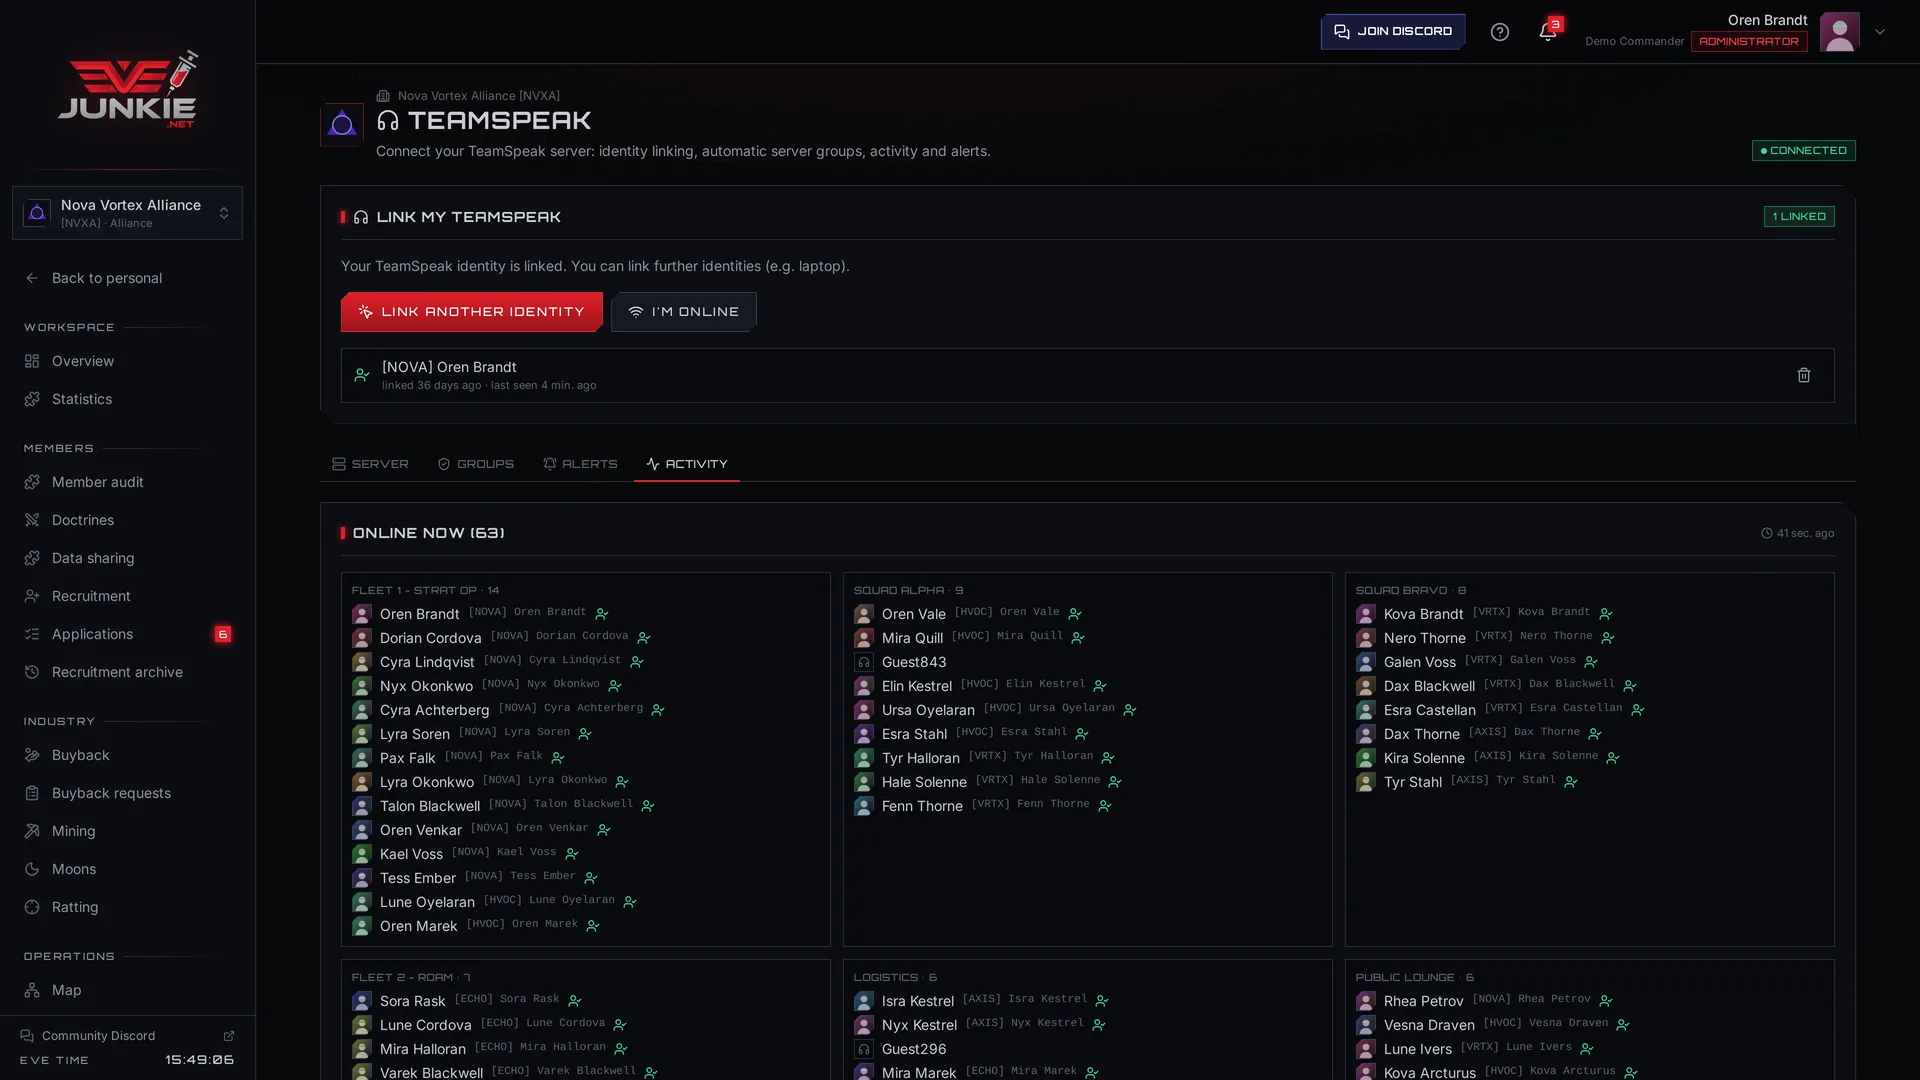1920x1080 pixels.
Task: Click the 1 Linked badge
Action: coord(1799,216)
